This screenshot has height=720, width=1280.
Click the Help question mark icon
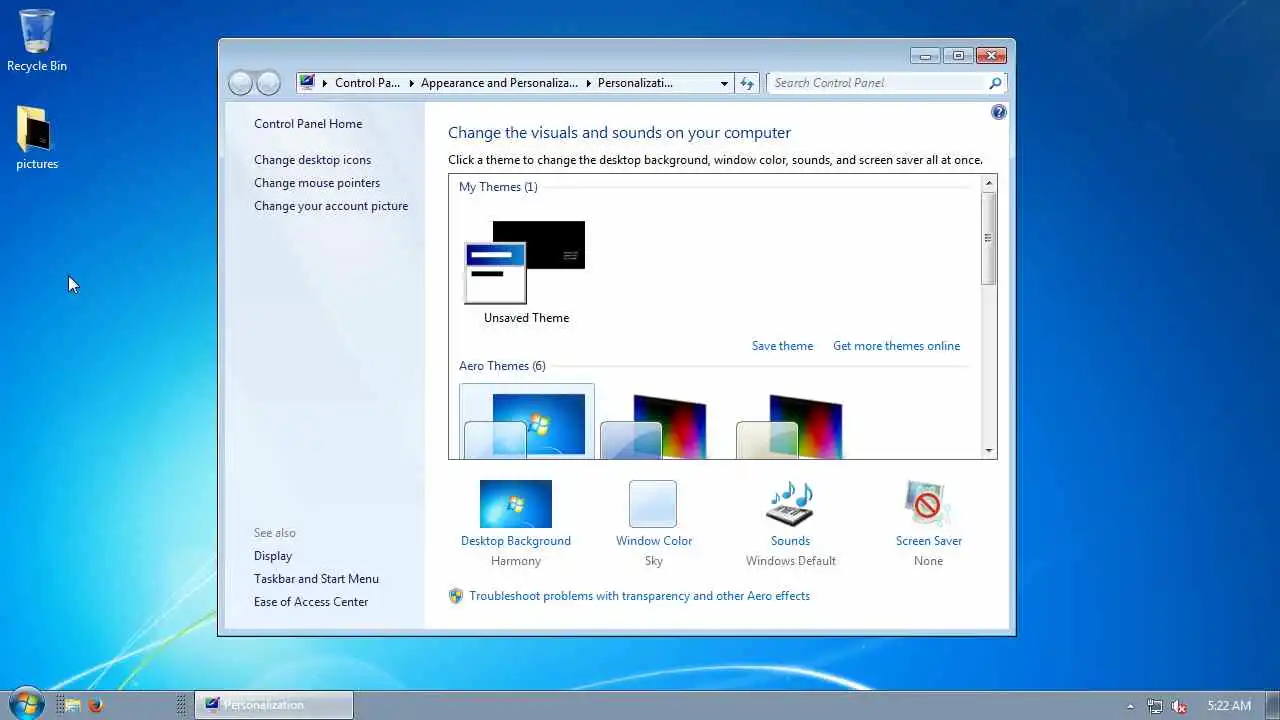[998, 112]
